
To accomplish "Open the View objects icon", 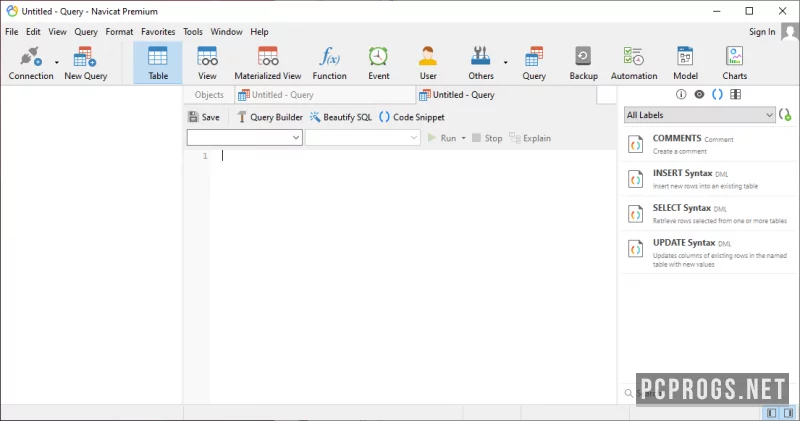I will click(207, 63).
